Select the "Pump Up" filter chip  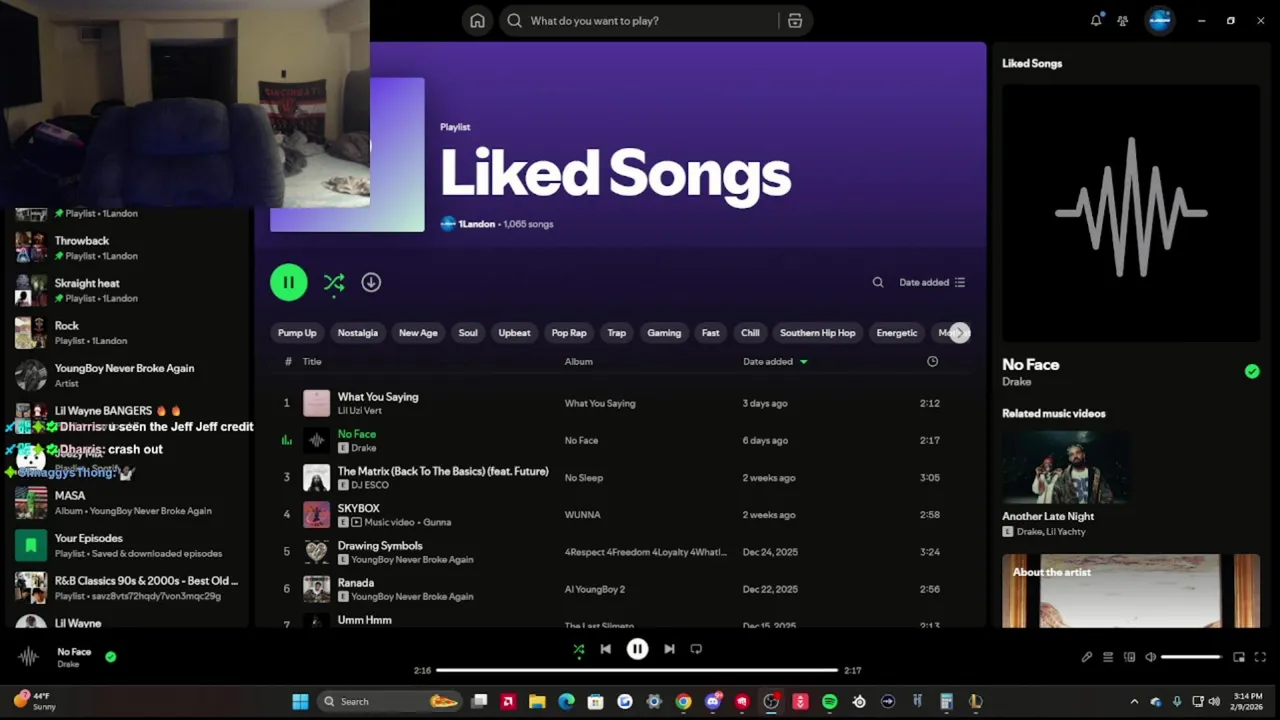(x=297, y=333)
